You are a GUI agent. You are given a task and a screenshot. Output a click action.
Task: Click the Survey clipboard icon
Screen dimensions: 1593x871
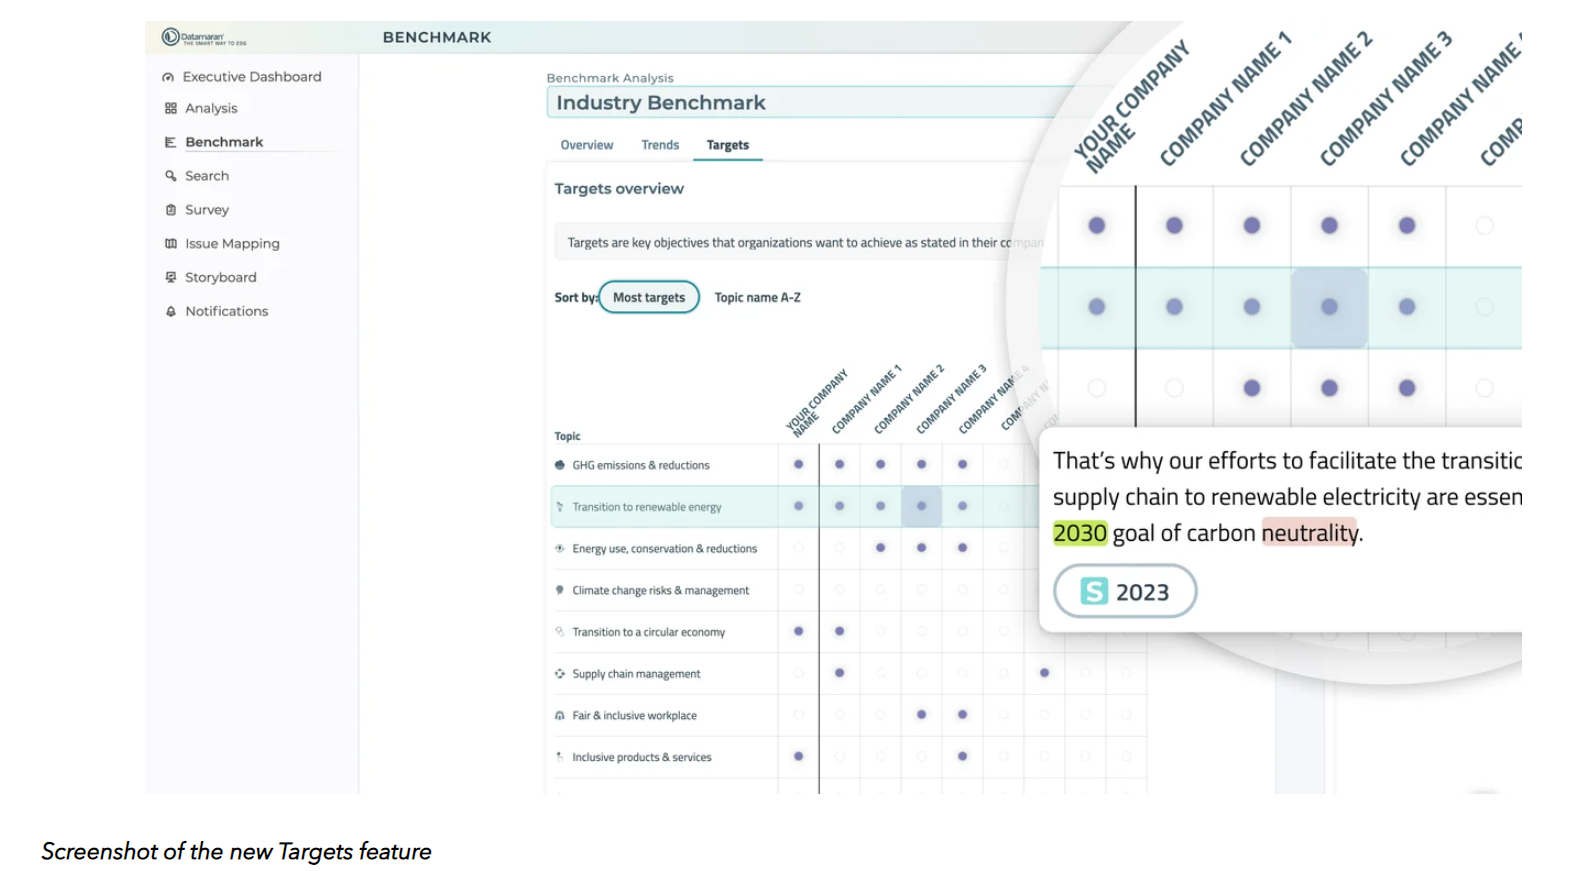click(x=171, y=210)
